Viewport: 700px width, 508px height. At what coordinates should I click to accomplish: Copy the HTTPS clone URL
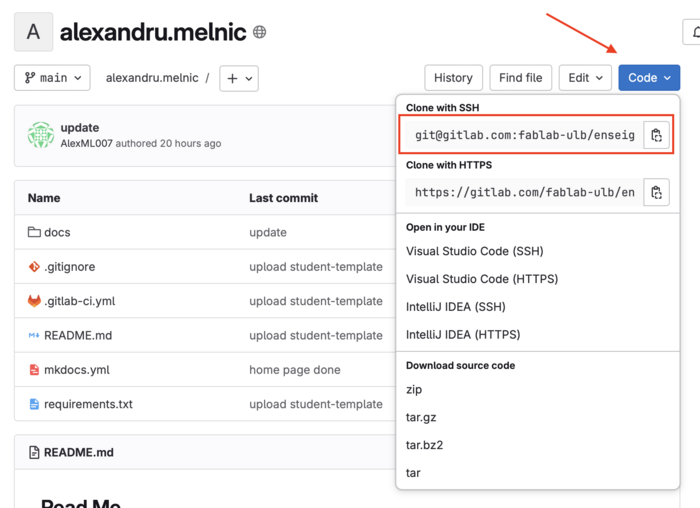[x=656, y=192]
